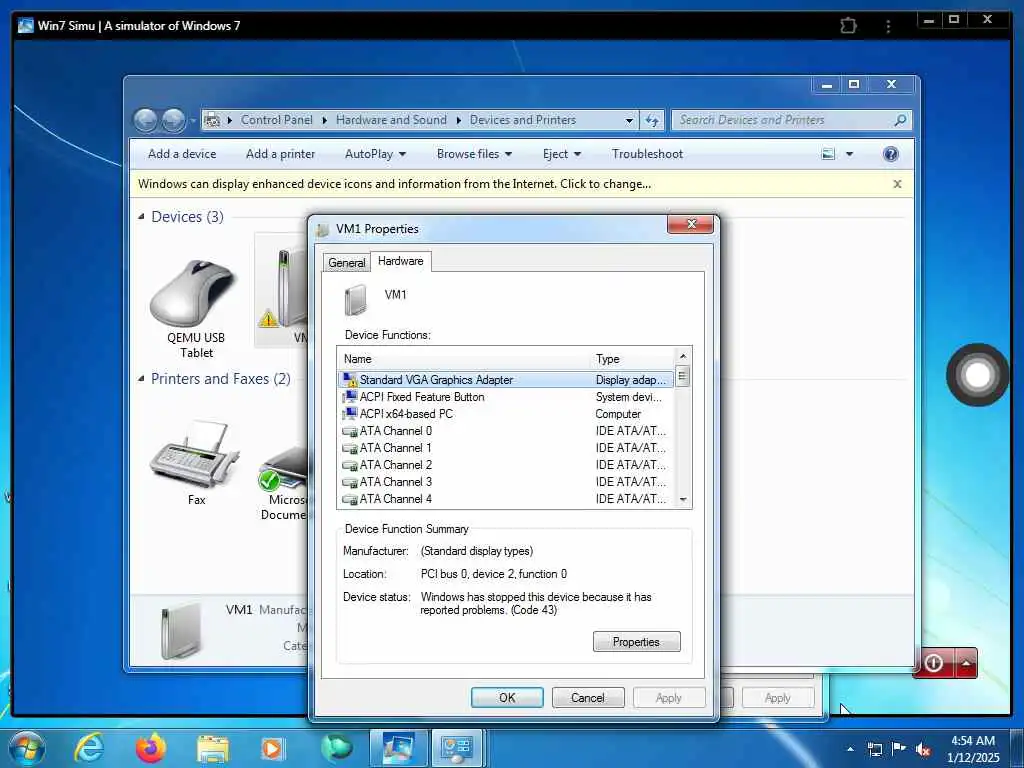Click Add a device
The height and width of the screenshot is (768, 1024).
182,154
